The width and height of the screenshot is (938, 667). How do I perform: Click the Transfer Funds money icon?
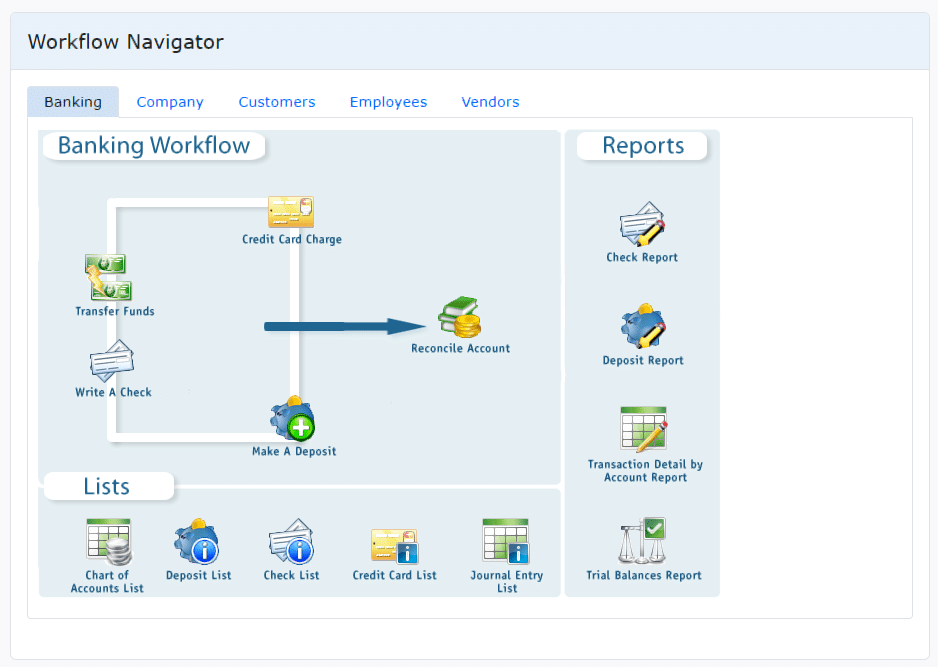(107, 277)
